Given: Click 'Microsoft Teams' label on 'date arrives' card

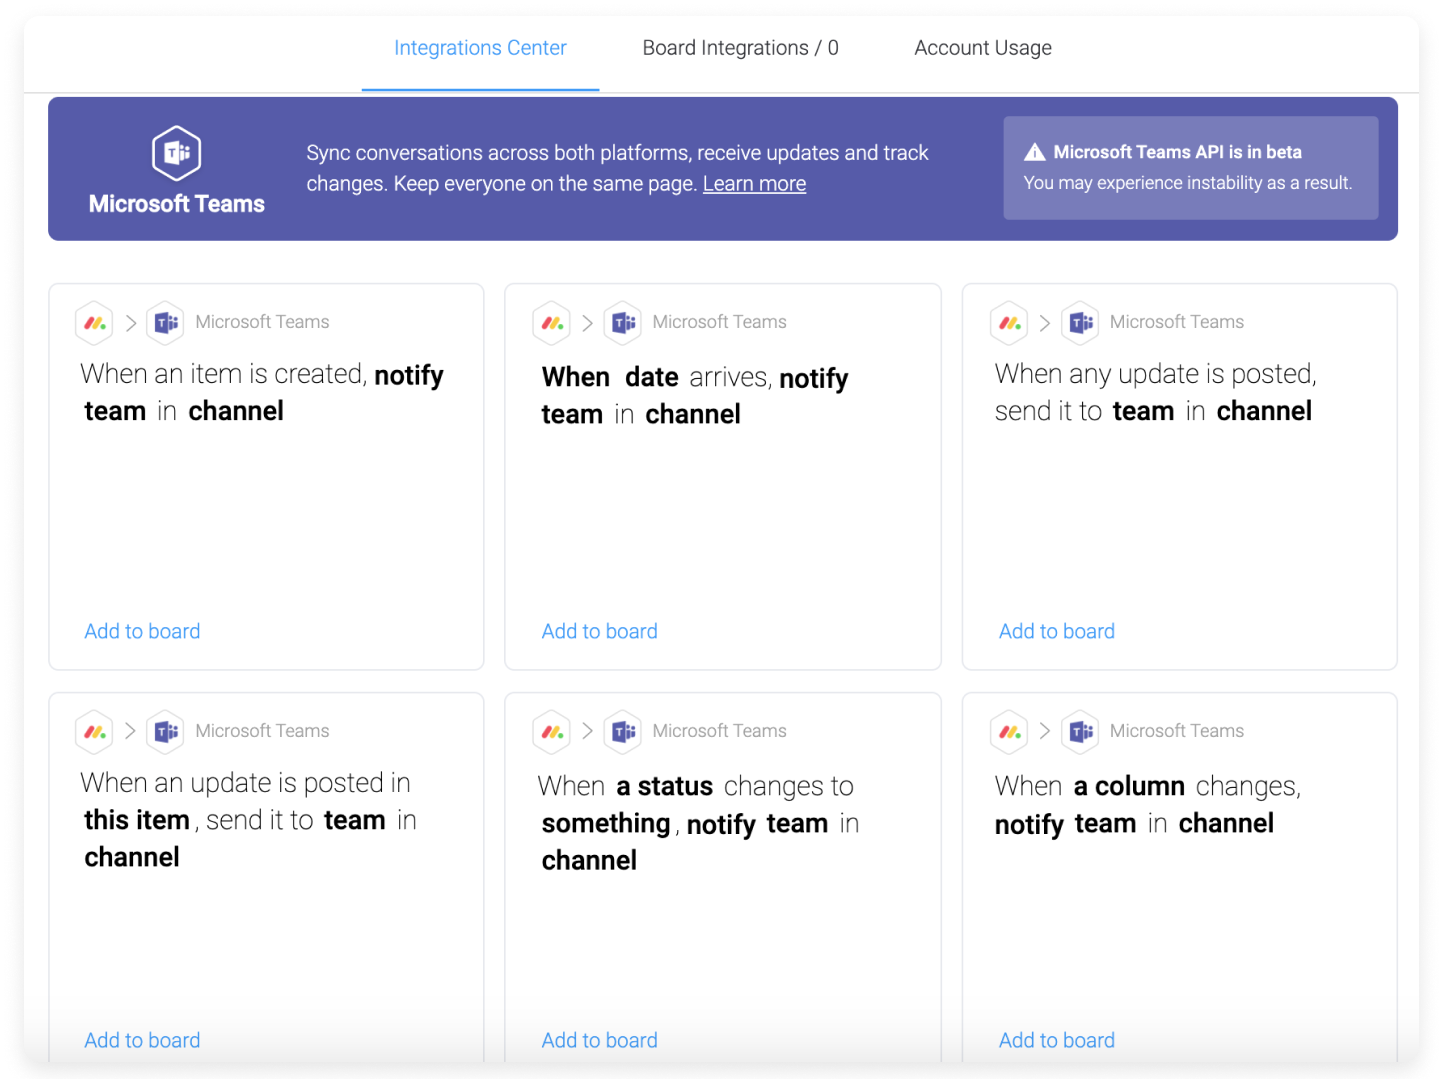Looking at the screenshot, I should point(719,322).
